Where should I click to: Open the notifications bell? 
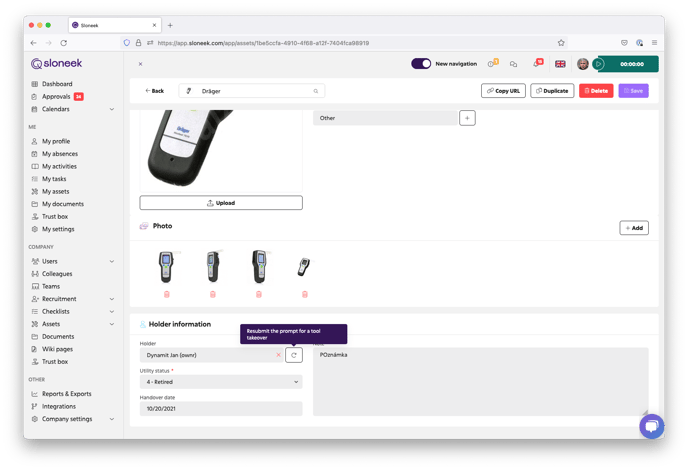coord(538,64)
